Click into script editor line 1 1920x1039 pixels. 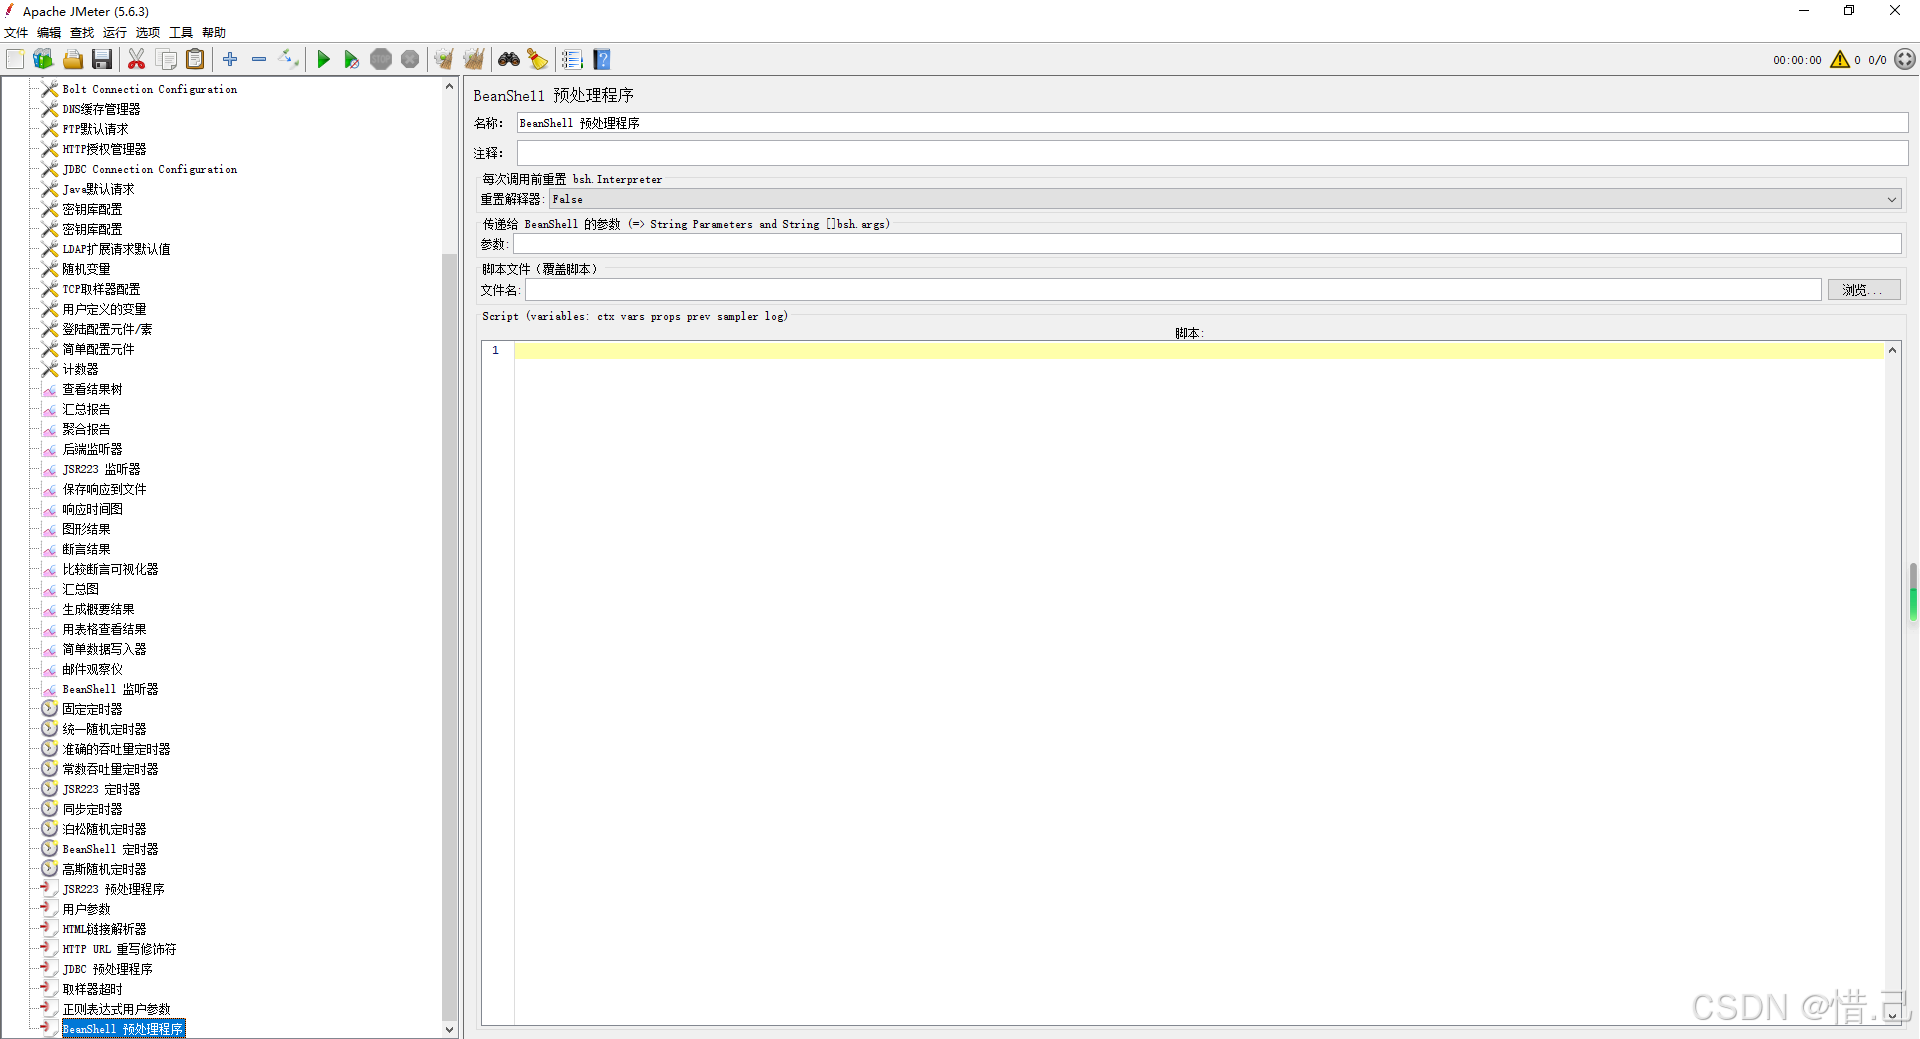(1199, 351)
